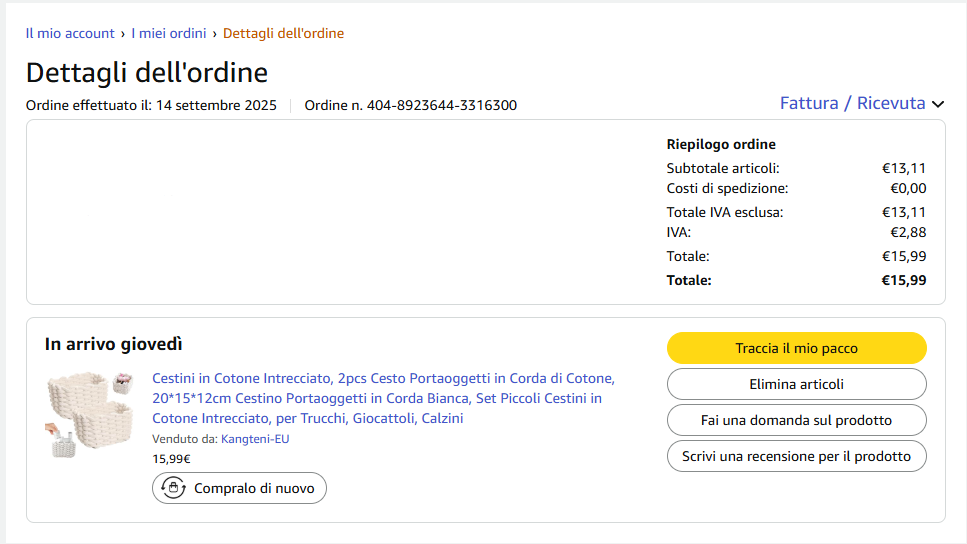This screenshot has height=544, width=967.
Task: Open the Cestini in Cotone Intrecciato product link
Action: click(x=383, y=398)
